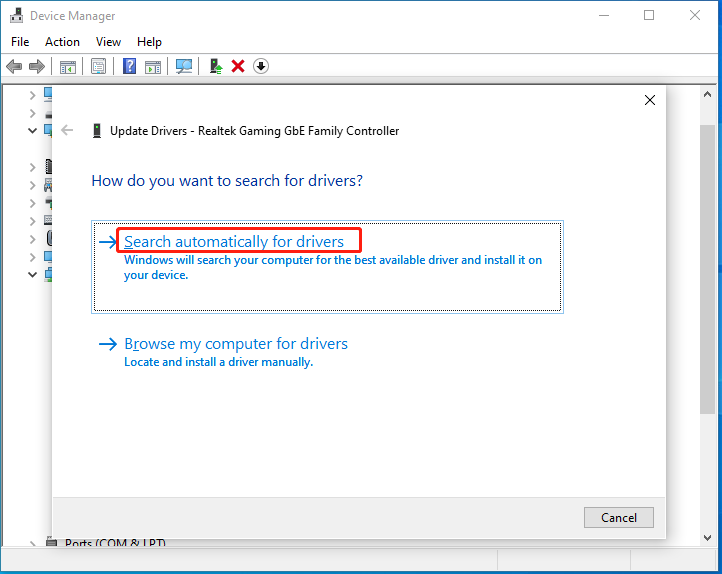Open the Help menu
722x574 pixels.
click(149, 42)
